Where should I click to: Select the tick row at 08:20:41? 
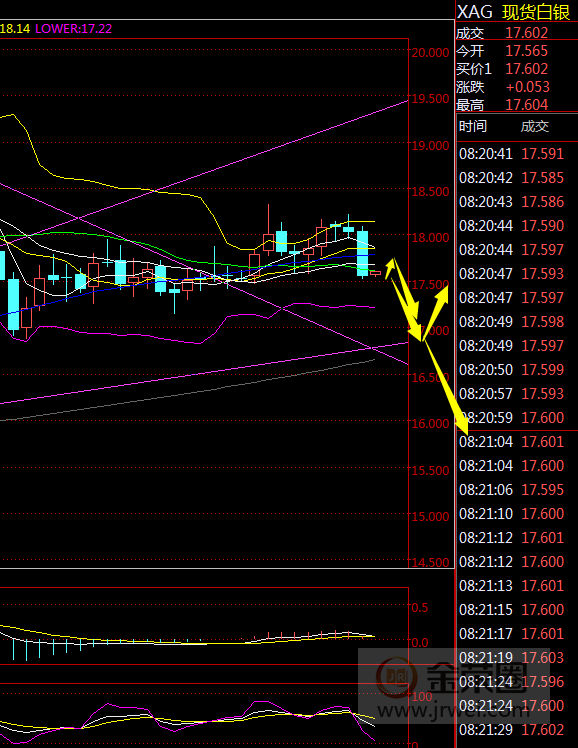[517, 154]
